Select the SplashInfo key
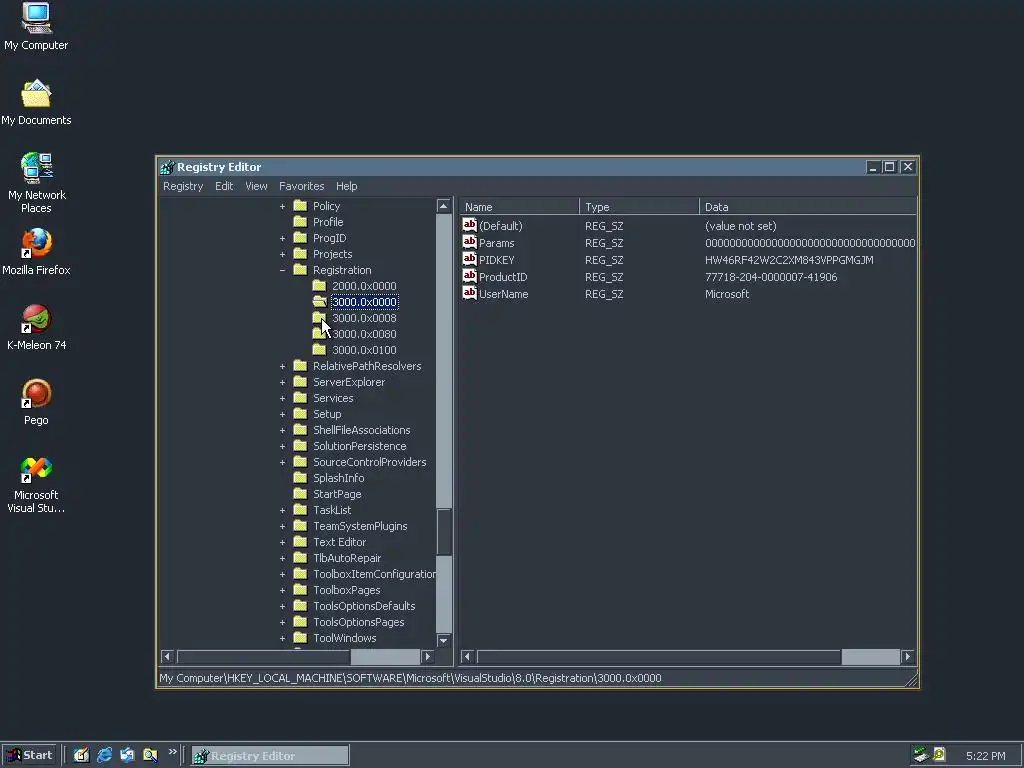 click(338, 478)
